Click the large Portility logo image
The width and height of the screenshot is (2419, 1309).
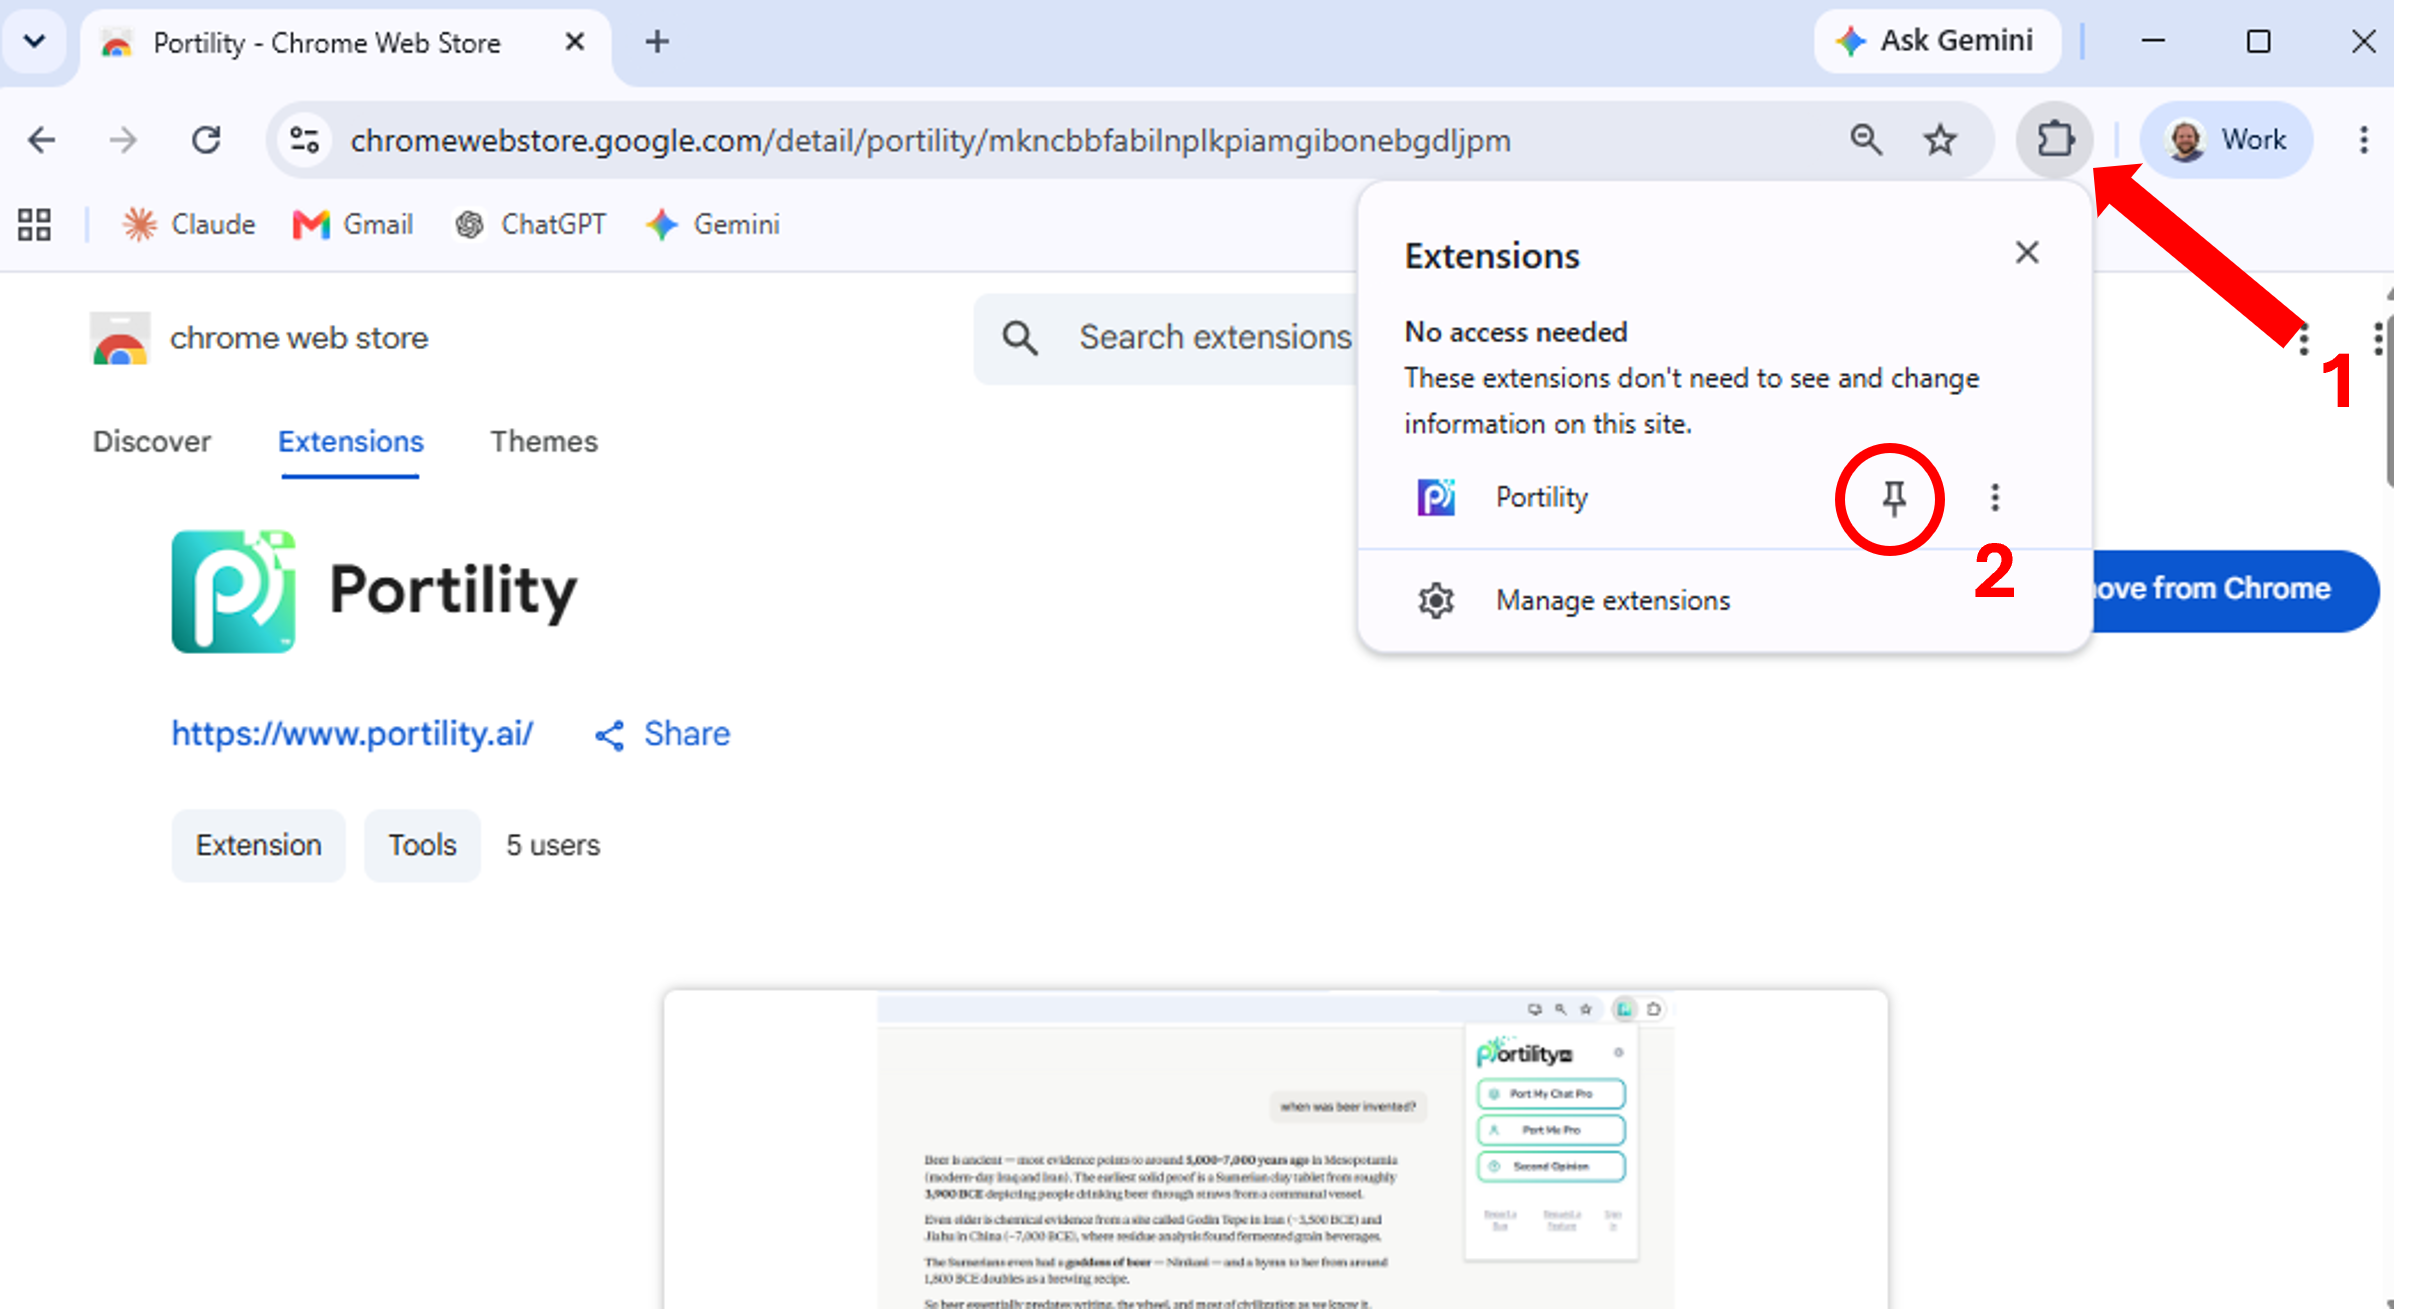(233, 591)
